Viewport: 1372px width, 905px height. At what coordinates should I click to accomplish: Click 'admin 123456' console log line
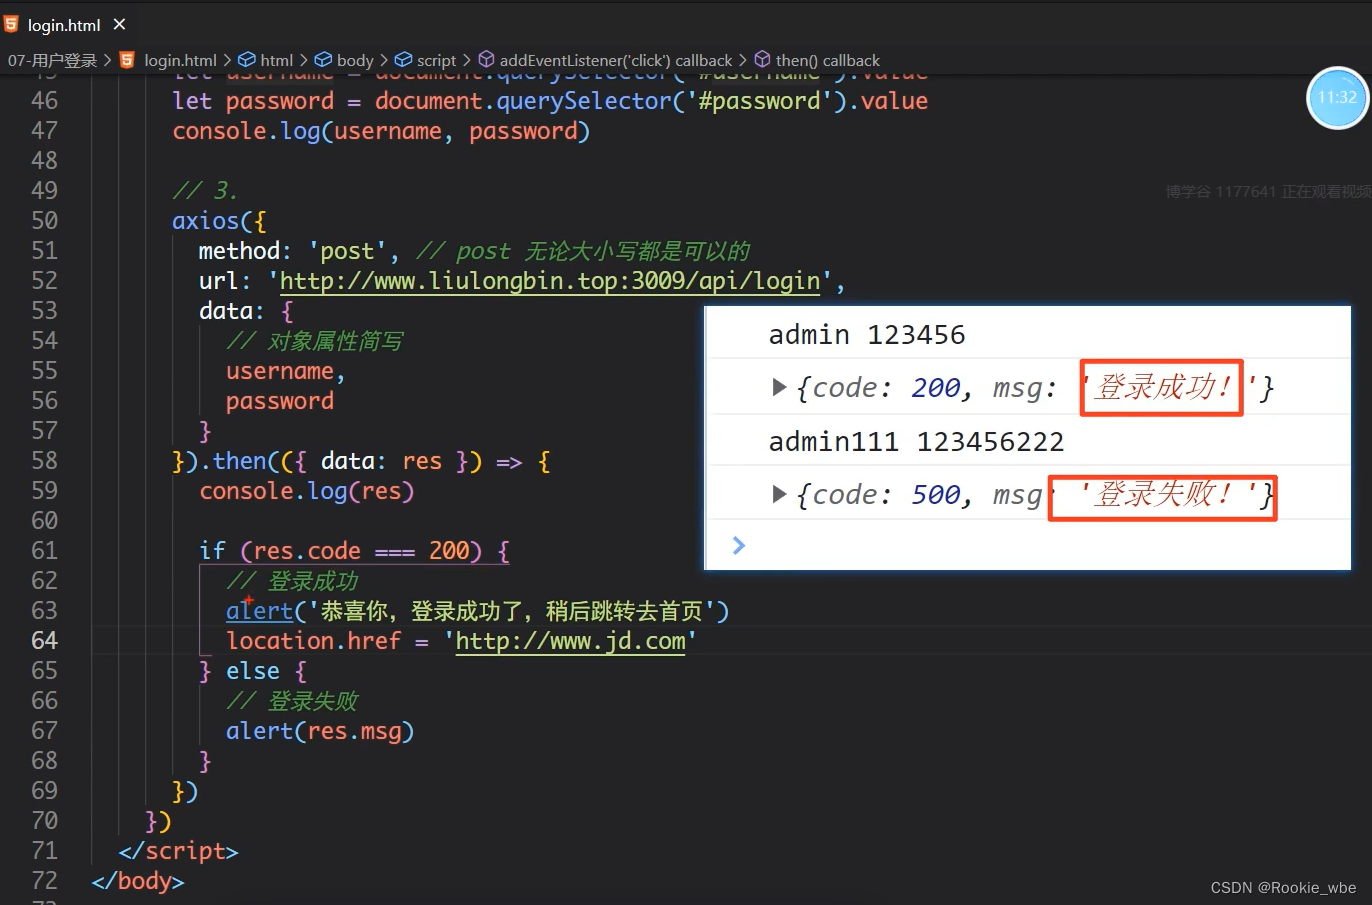[867, 334]
